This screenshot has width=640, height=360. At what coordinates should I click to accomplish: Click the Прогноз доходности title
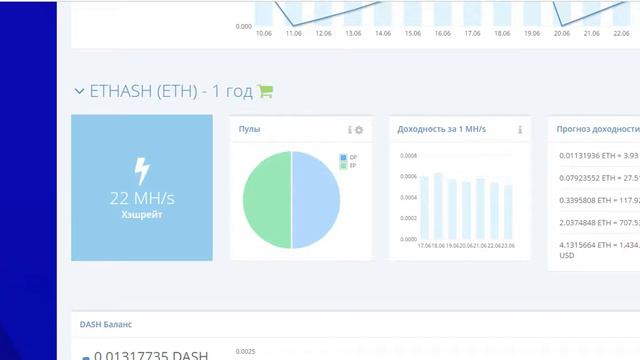pos(598,129)
